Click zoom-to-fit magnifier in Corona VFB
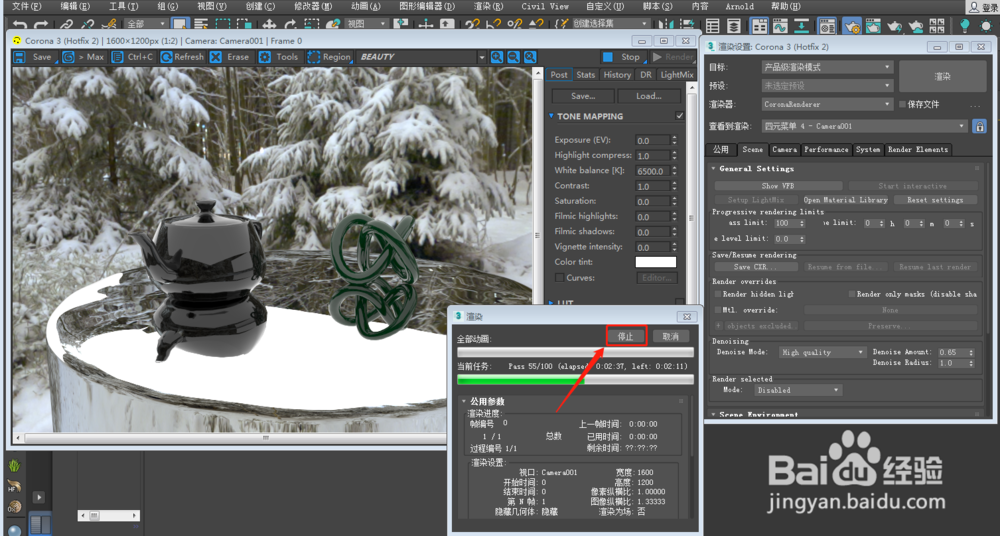Image resolution: width=1000 pixels, height=536 pixels. [530, 57]
